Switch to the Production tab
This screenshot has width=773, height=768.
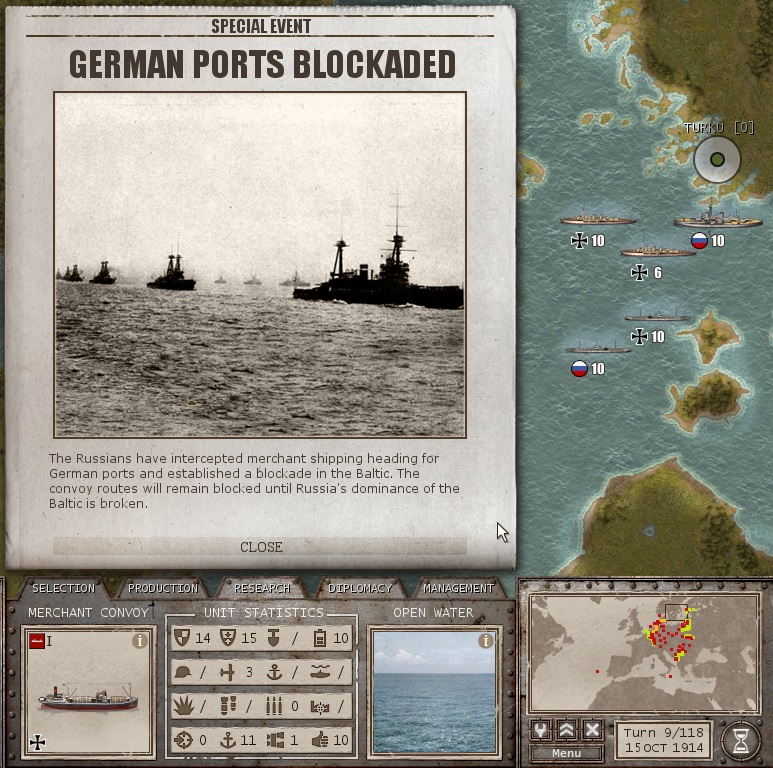[x=163, y=588]
